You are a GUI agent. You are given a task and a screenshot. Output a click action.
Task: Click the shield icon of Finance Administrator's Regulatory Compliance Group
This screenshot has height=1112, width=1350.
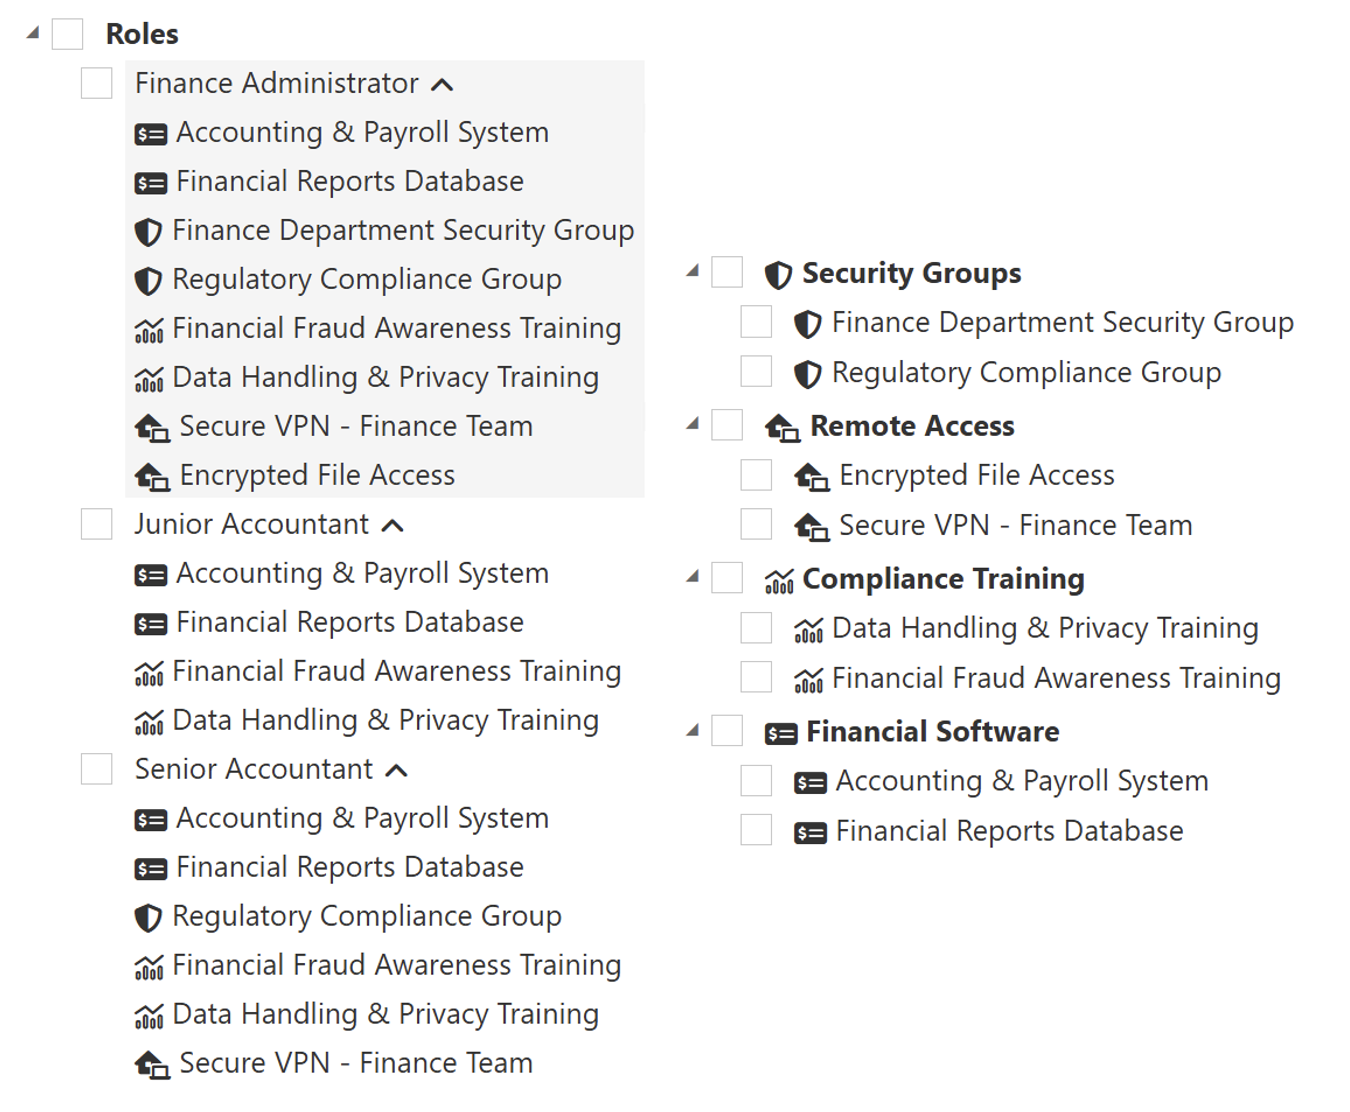148,281
